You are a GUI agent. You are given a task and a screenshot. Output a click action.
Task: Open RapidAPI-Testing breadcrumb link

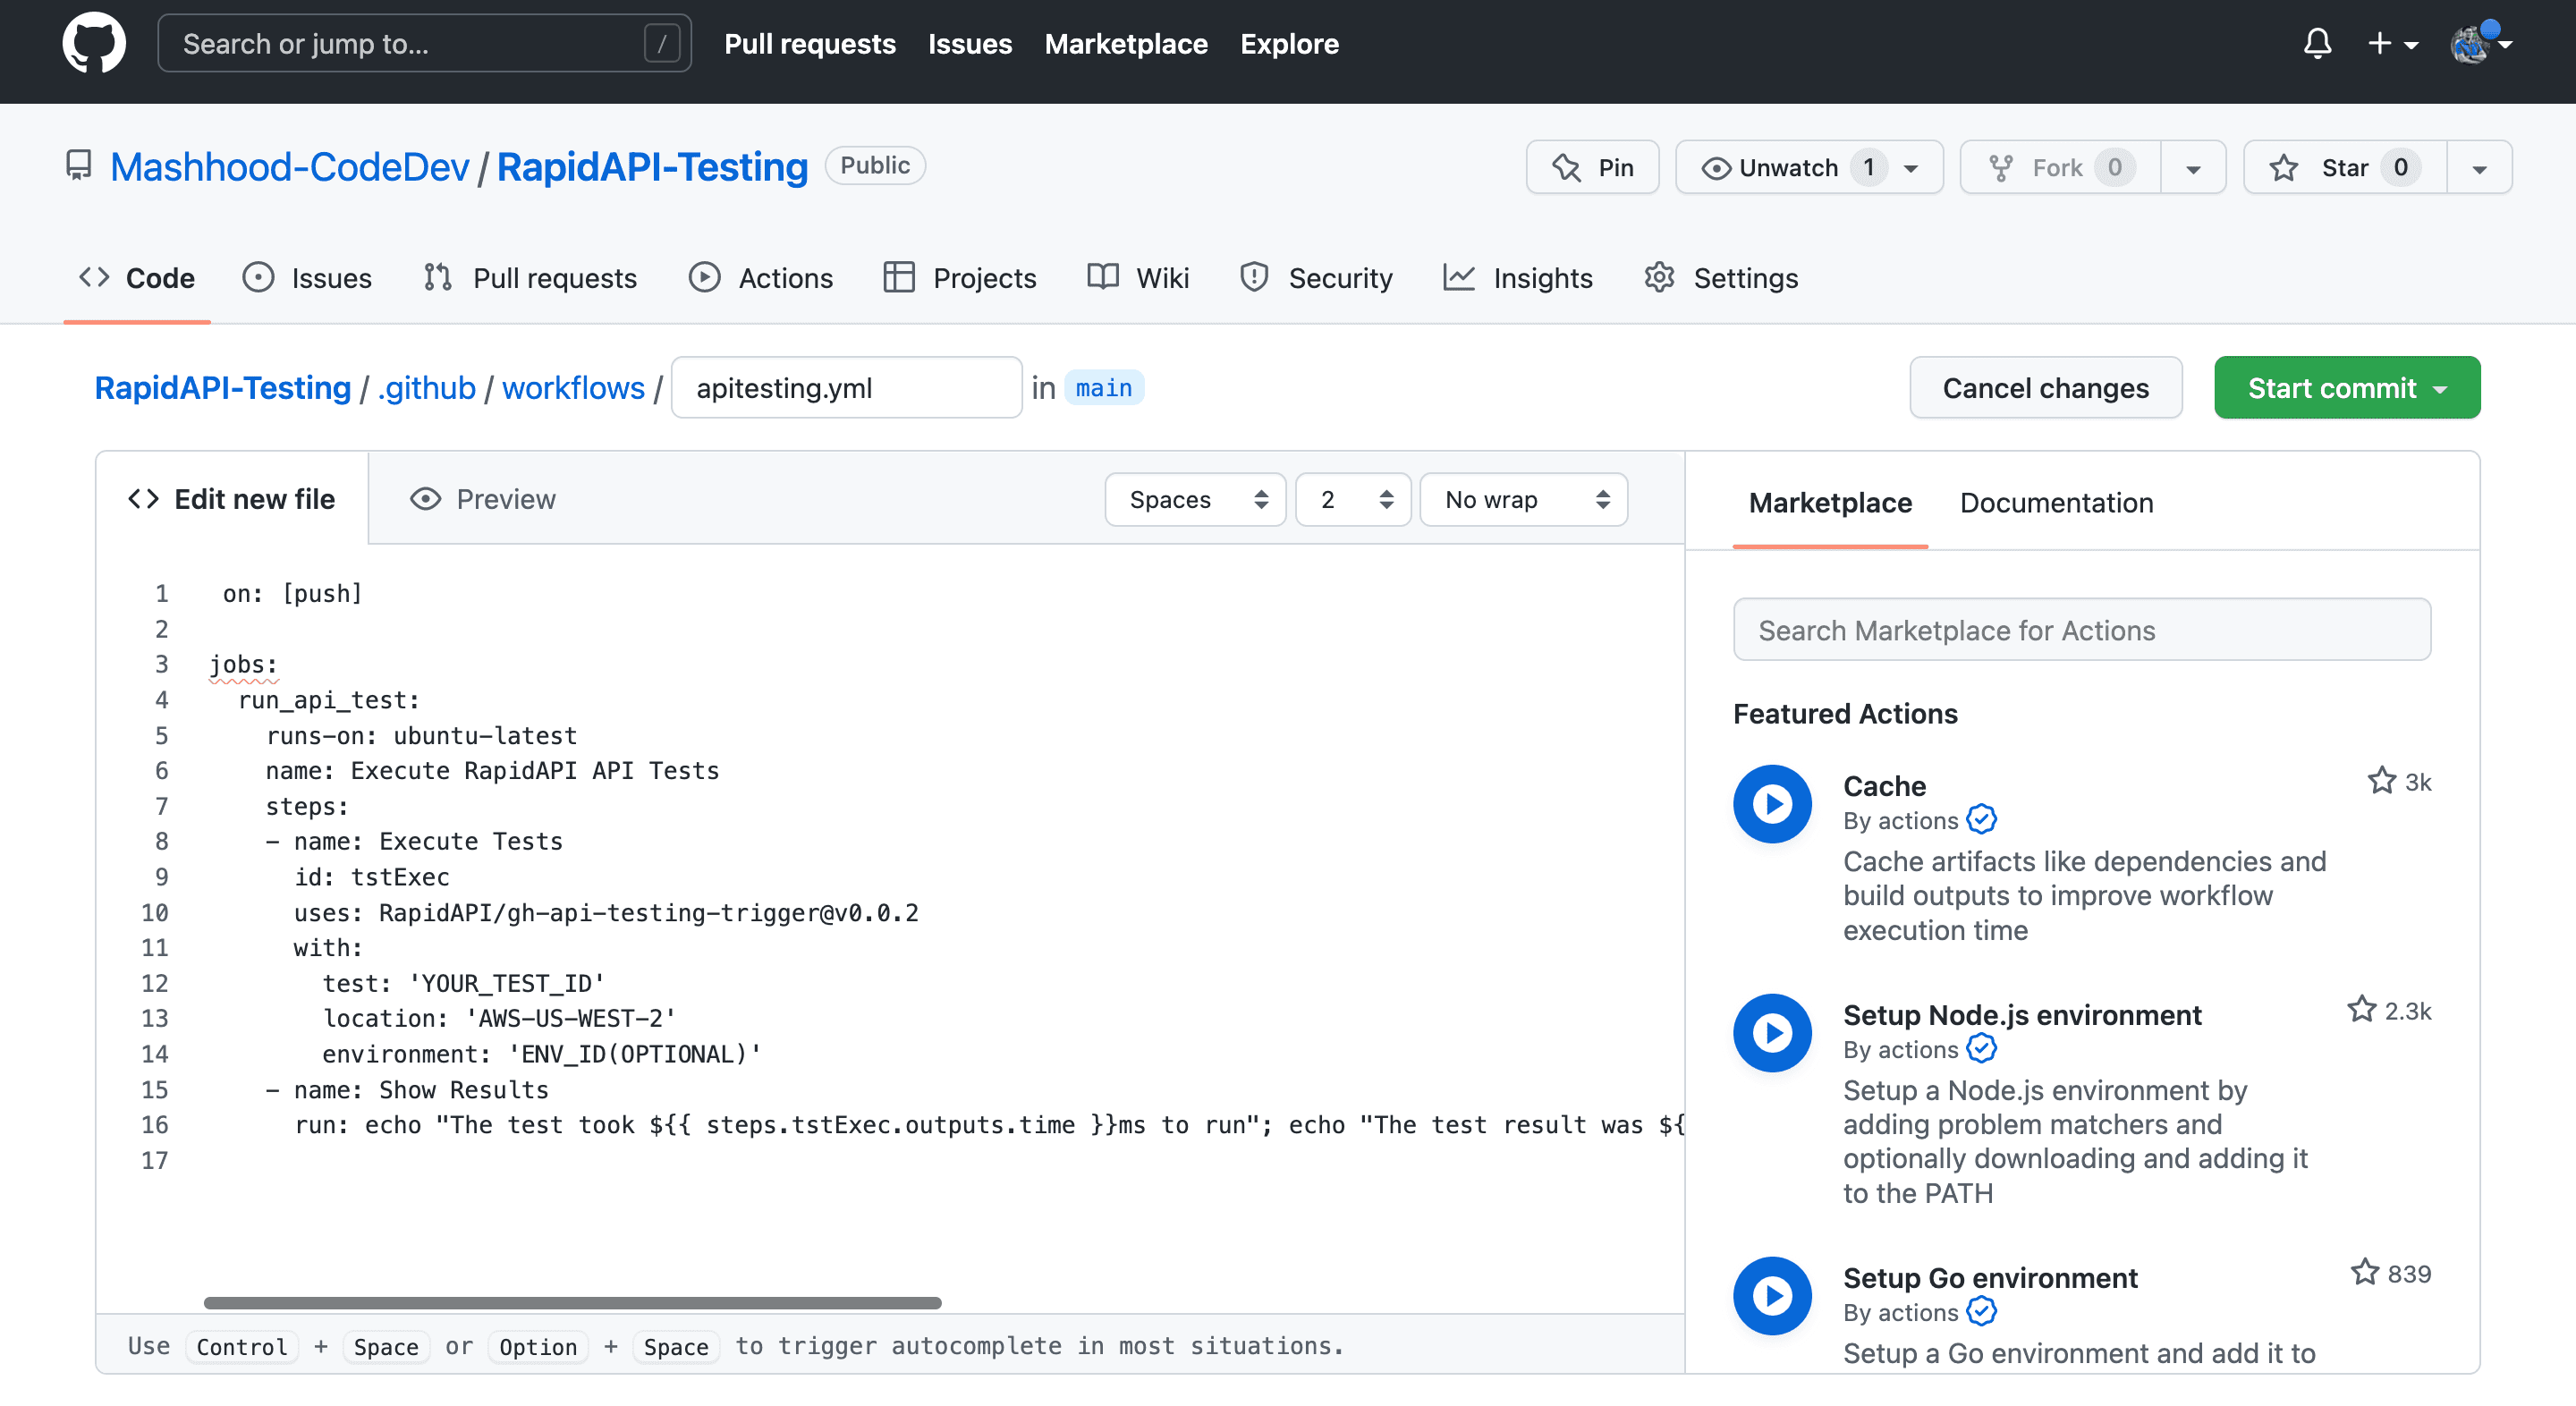(x=222, y=388)
